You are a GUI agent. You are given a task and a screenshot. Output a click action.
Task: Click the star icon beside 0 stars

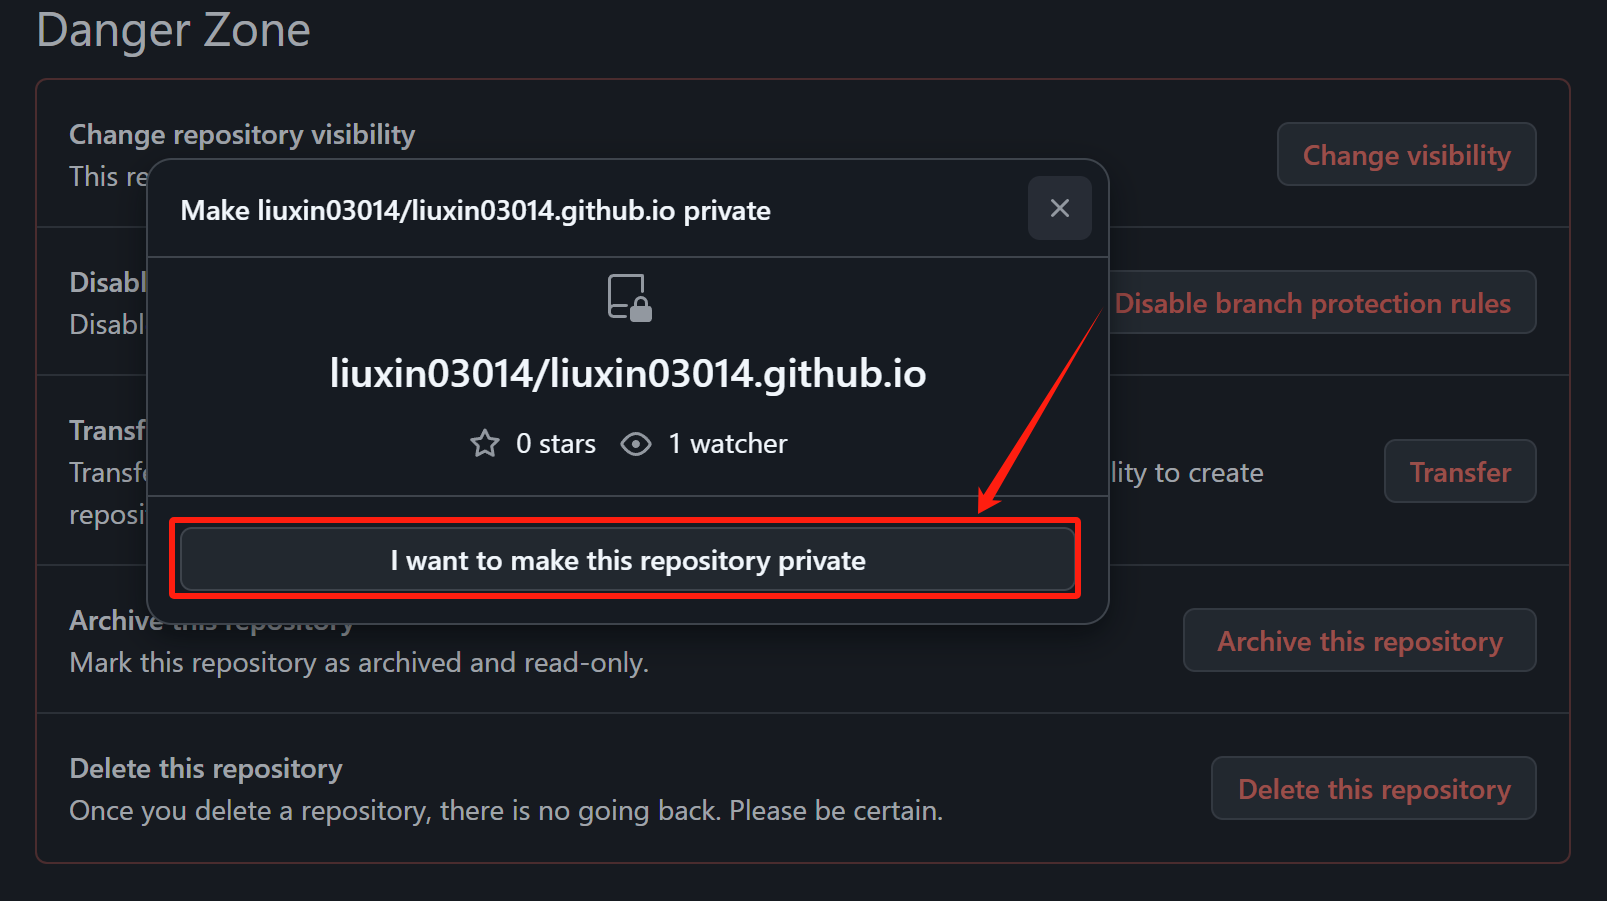pos(485,443)
